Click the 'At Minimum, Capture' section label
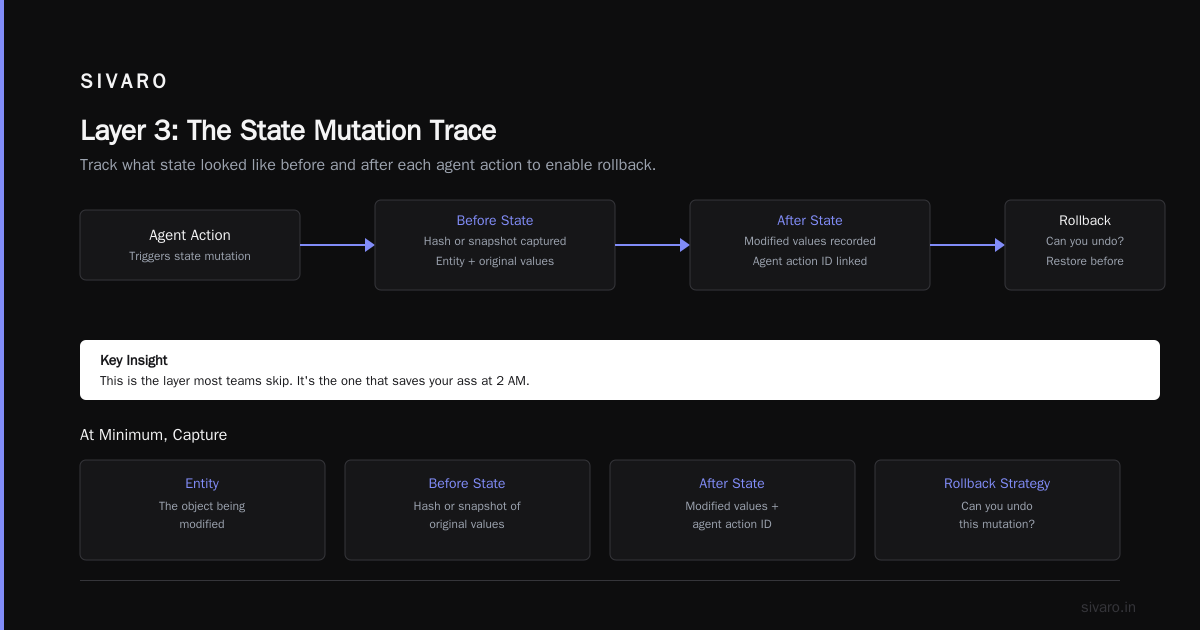Image resolution: width=1200 pixels, height=630 pixels. (153, 435)
